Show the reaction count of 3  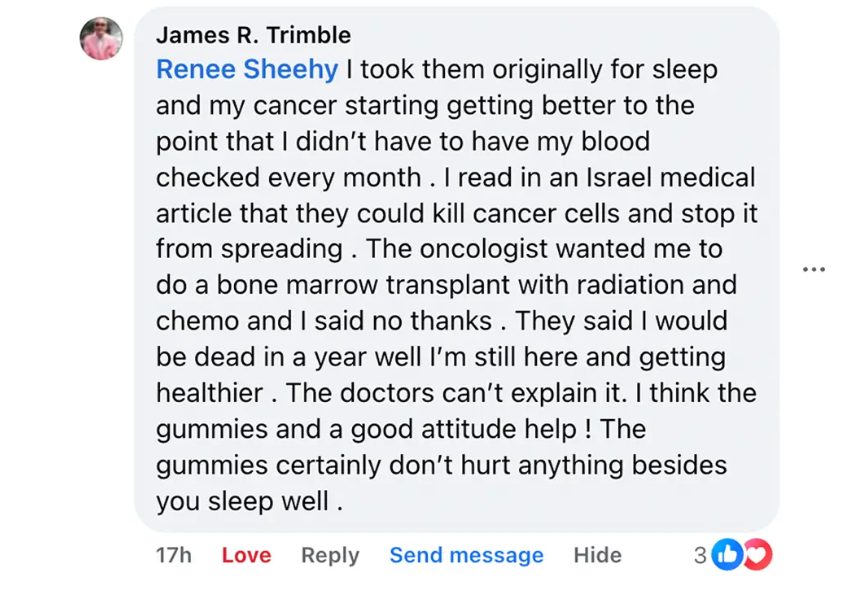[x=700, y=555]
